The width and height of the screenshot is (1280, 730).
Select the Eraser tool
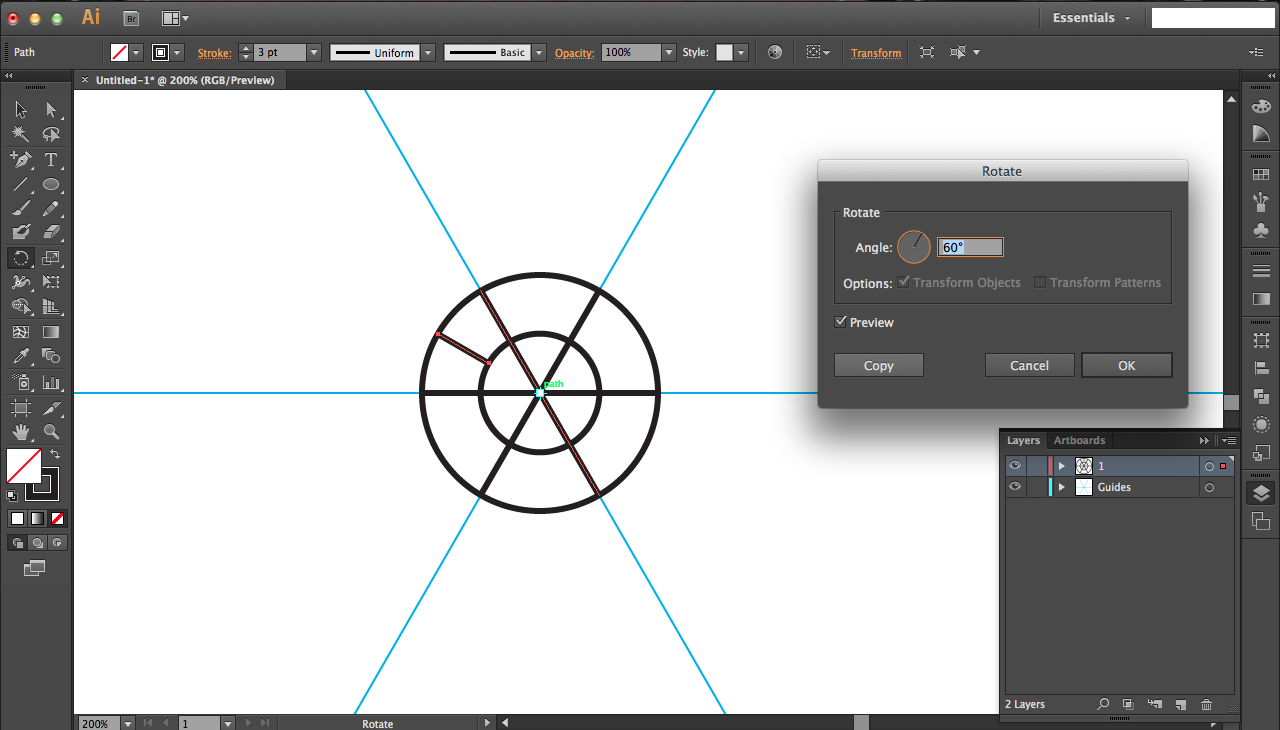[x=51, y=232]
